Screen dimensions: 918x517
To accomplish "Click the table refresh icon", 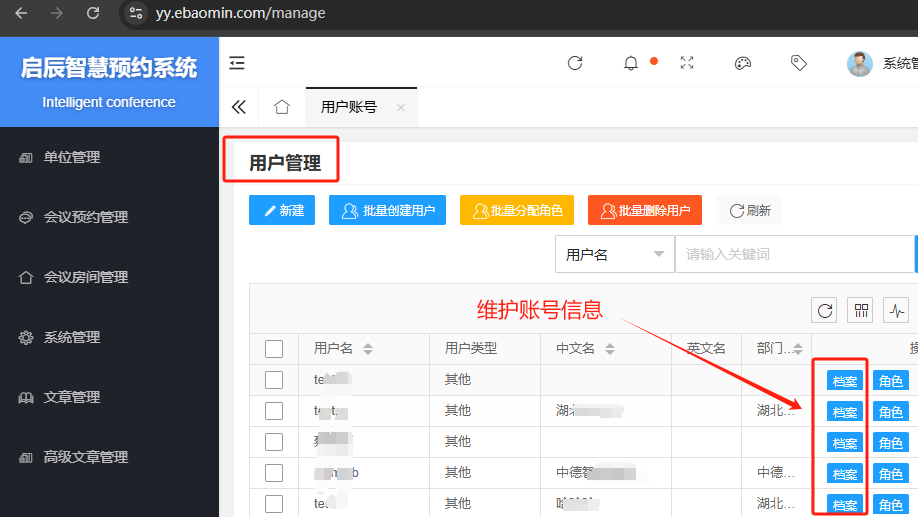I will (x=825, y=310).
